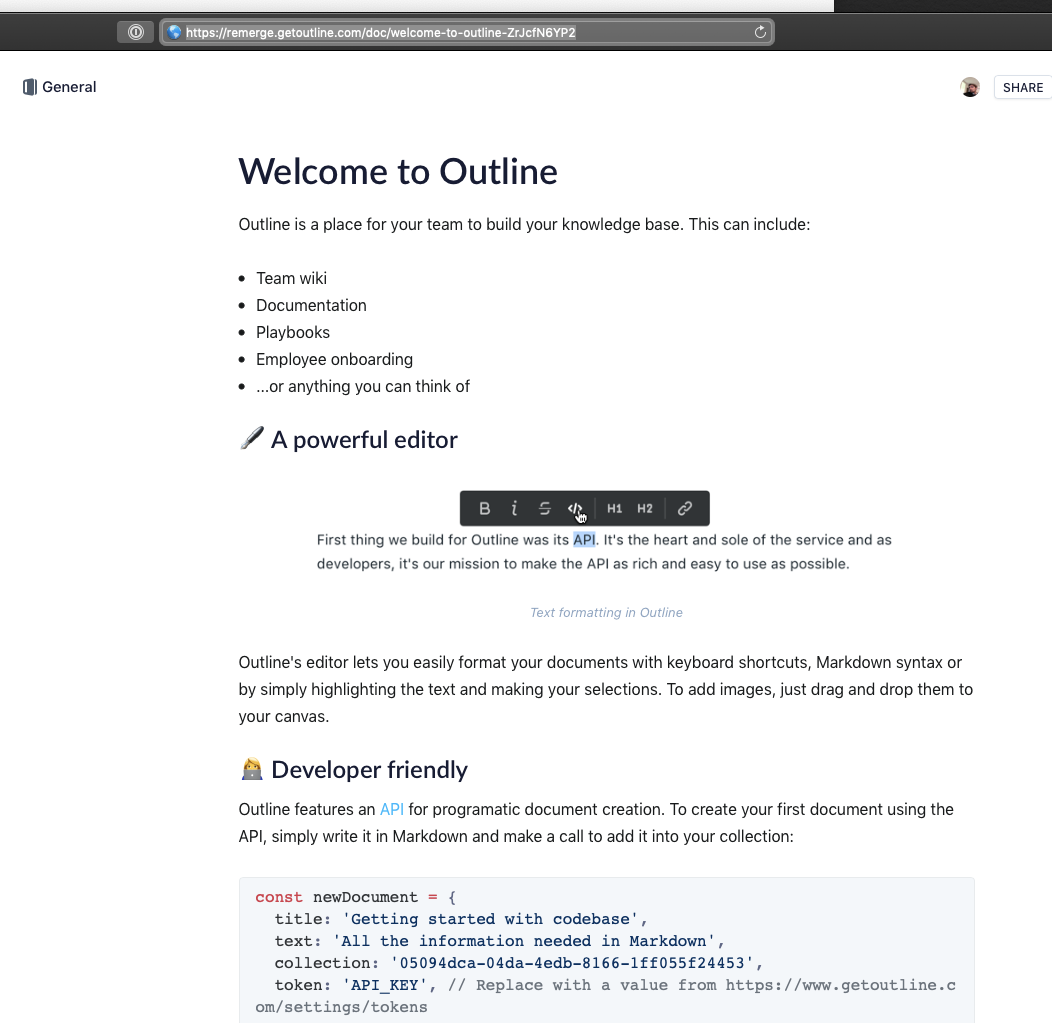Click the 'Developer friendly' heading
This screenshot has width=1052, height=1023.
click(369, 769)
